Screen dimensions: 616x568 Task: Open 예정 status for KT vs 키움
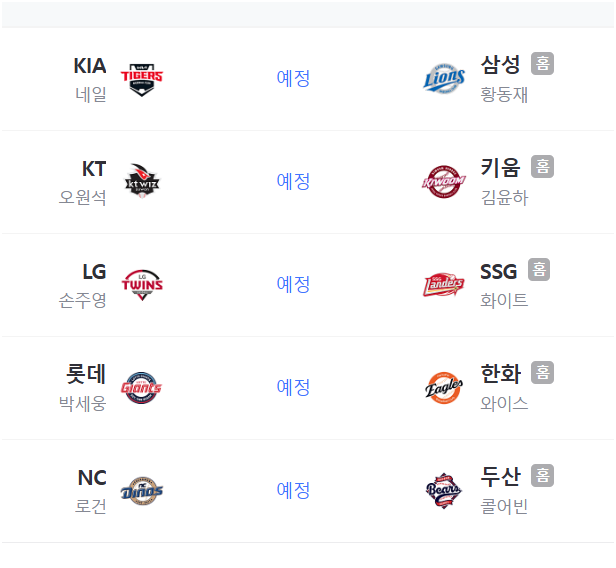[x=293, y=181]
